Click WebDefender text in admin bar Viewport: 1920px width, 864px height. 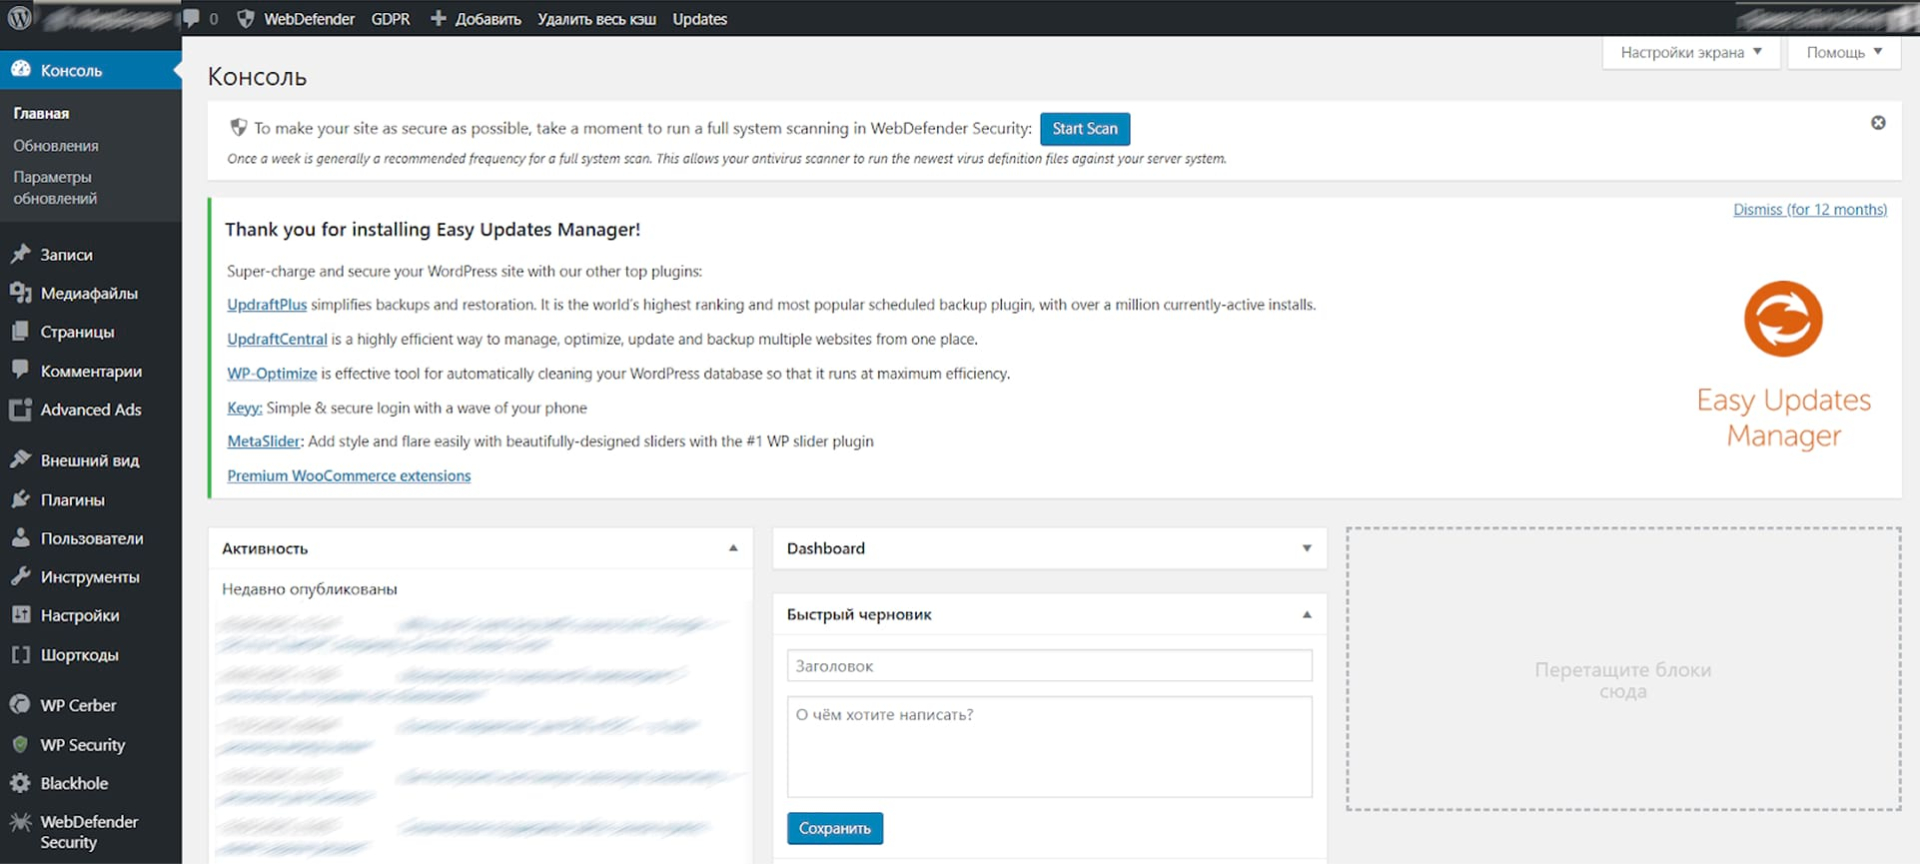(309, 19)
